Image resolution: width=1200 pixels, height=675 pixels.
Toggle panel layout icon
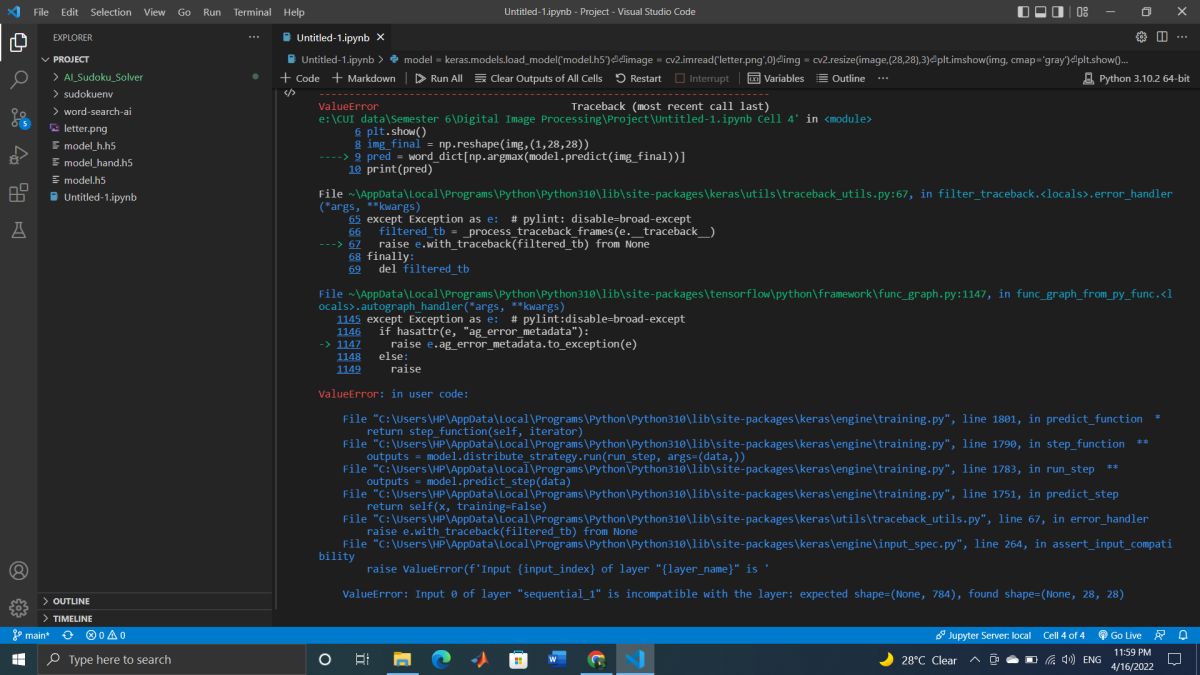1043,12
